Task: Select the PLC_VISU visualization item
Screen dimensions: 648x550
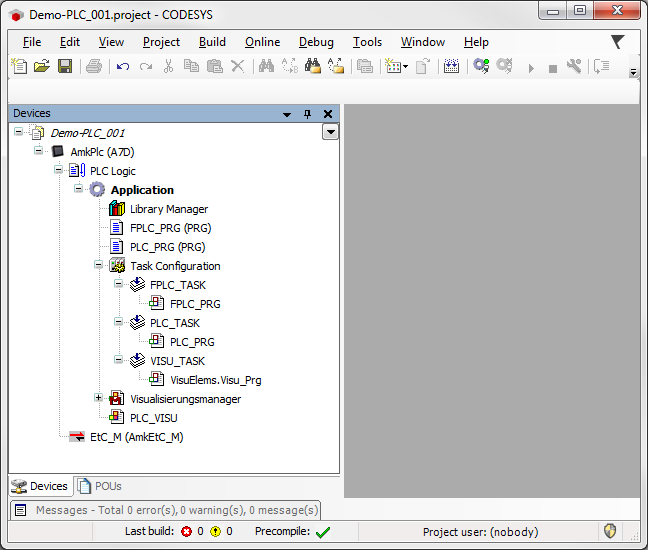Action: pyautogui.click(x=153, y=418)
